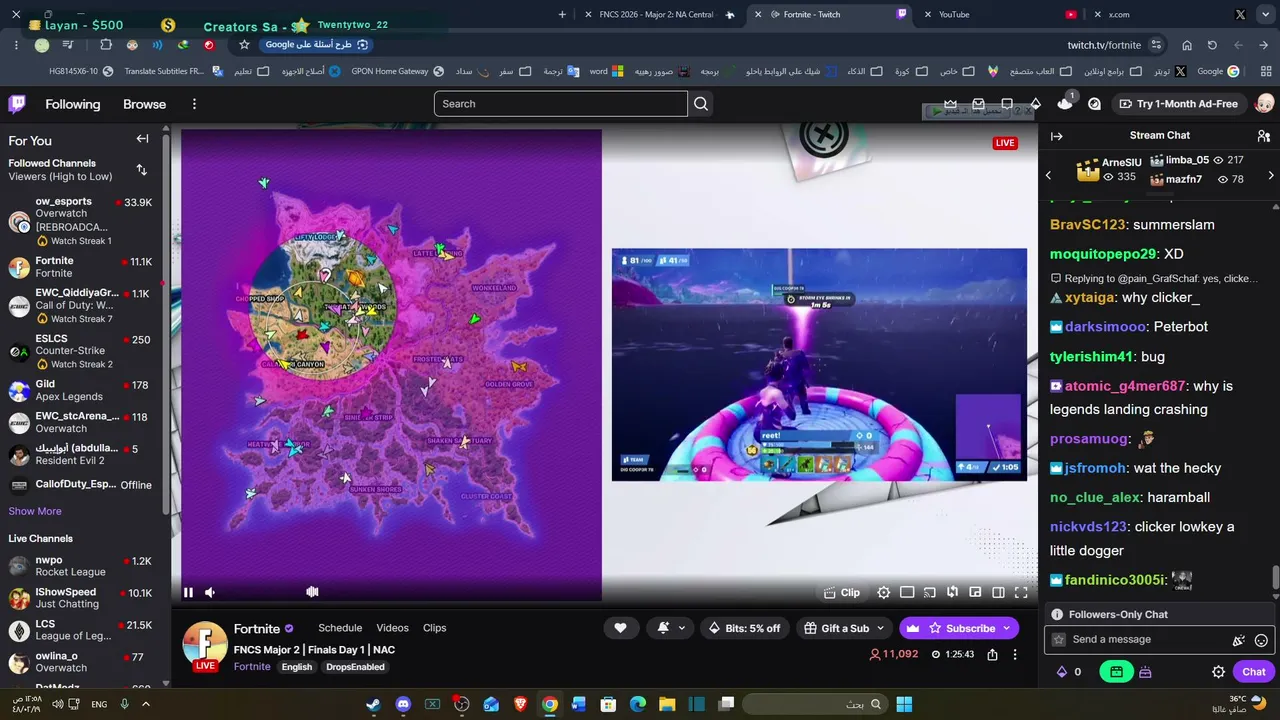Open File Explorer from the taskbar

pos(667,704)
